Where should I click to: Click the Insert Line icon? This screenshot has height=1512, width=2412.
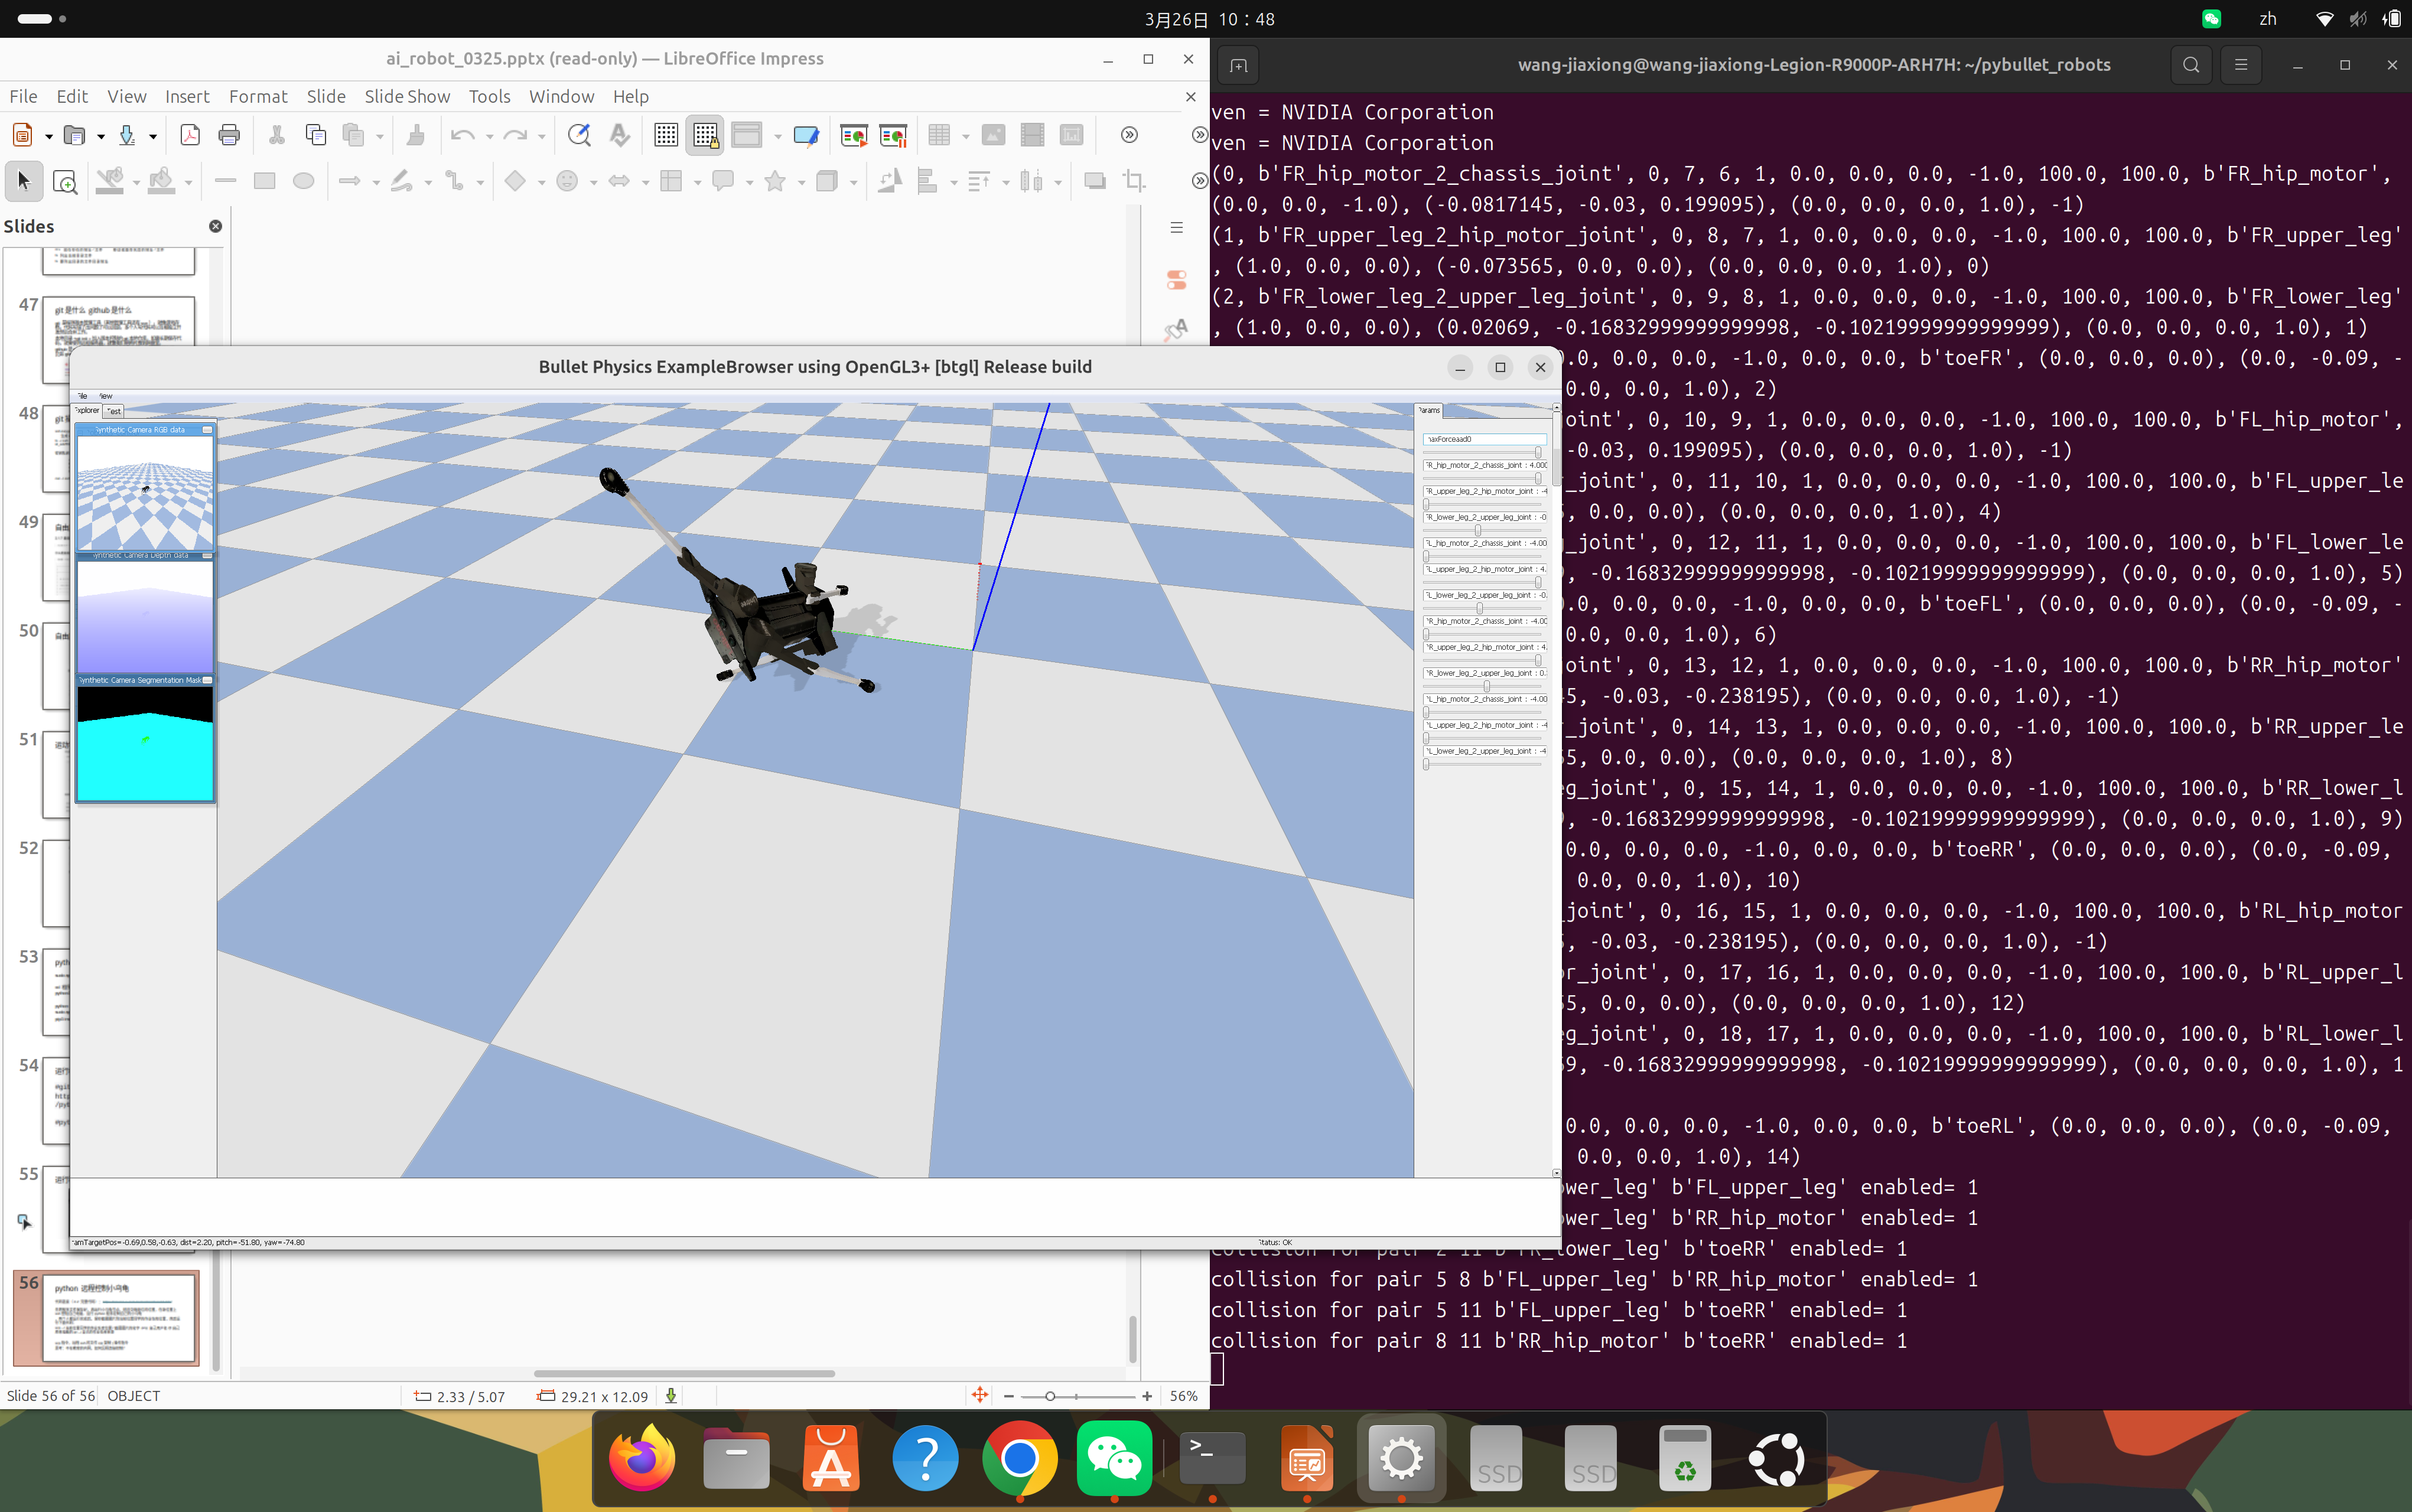tap(225, 181)
